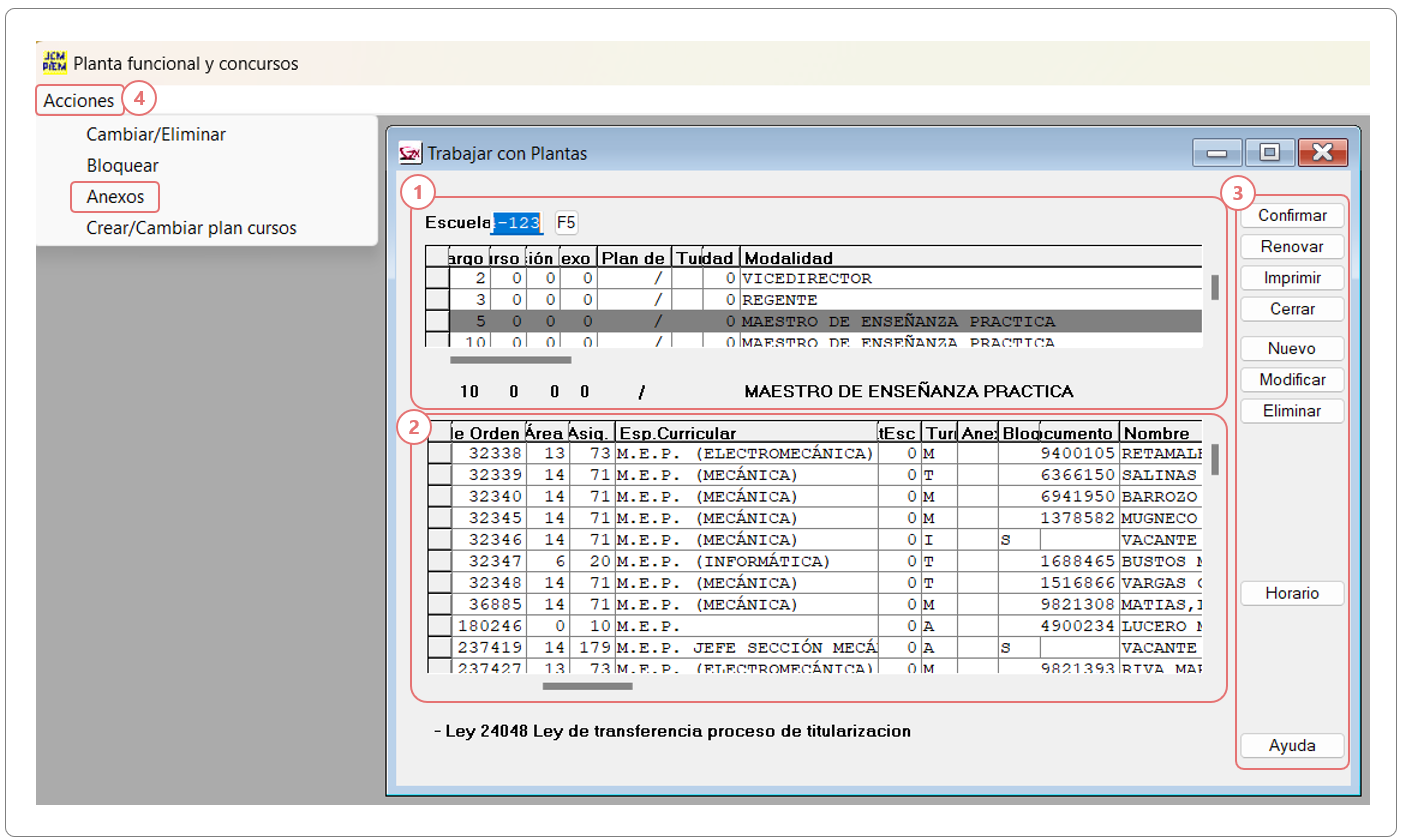Click the Ayuda button

click(1292, 746)
